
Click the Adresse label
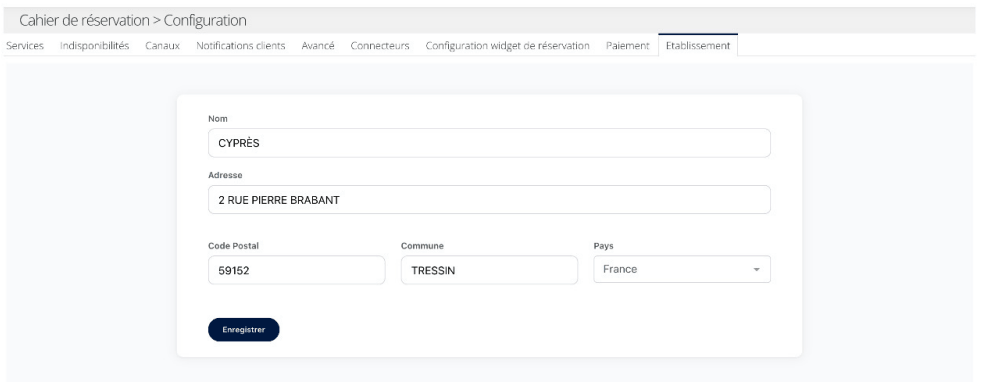point(225,175)
